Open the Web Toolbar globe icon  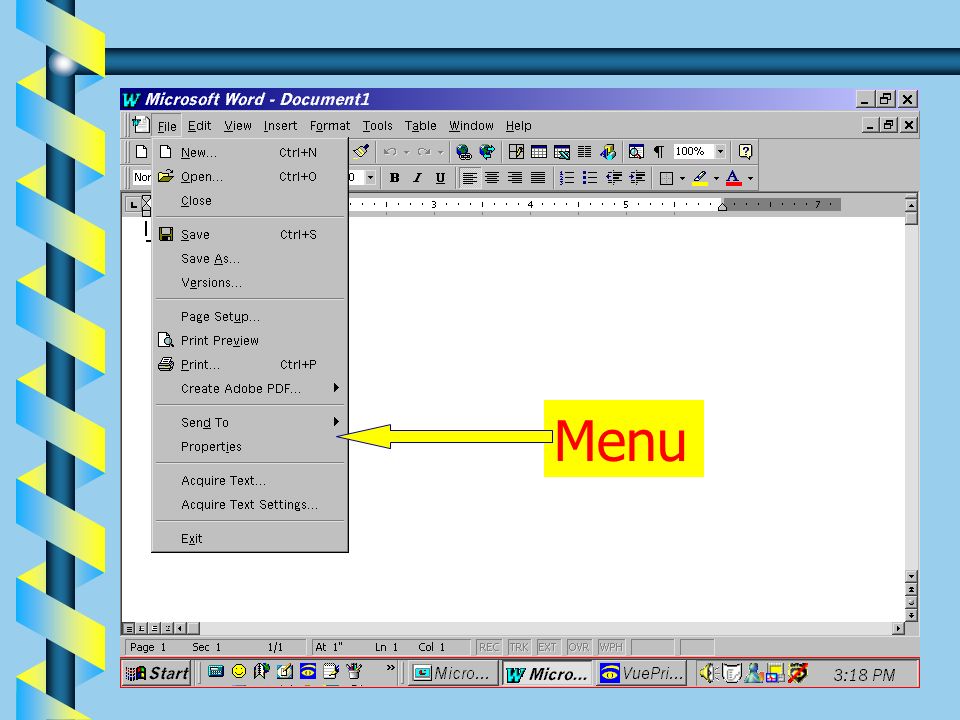[x=487, y=152]
